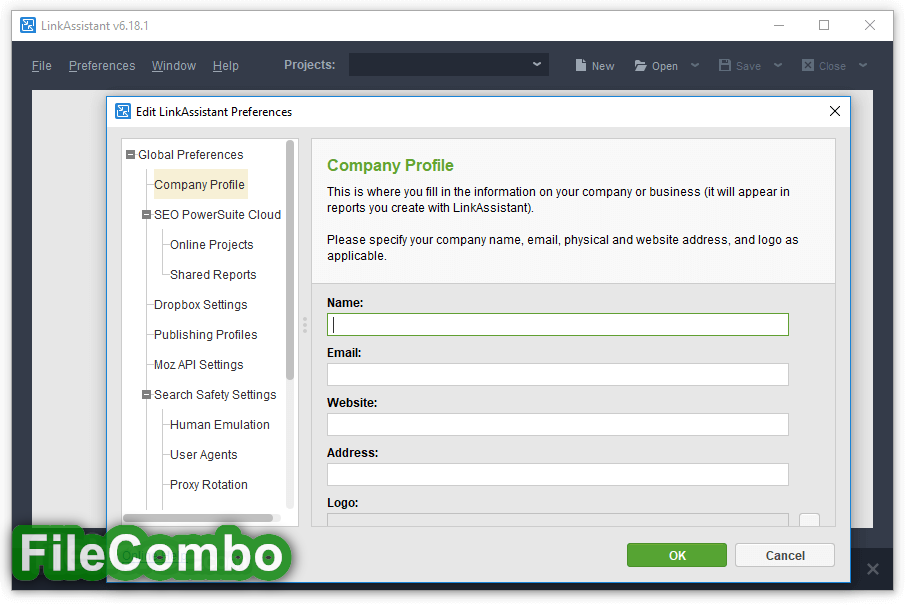This screenshot has height=605, width=906.
Task: Select User Agents tree item
Action: (203, 455)
